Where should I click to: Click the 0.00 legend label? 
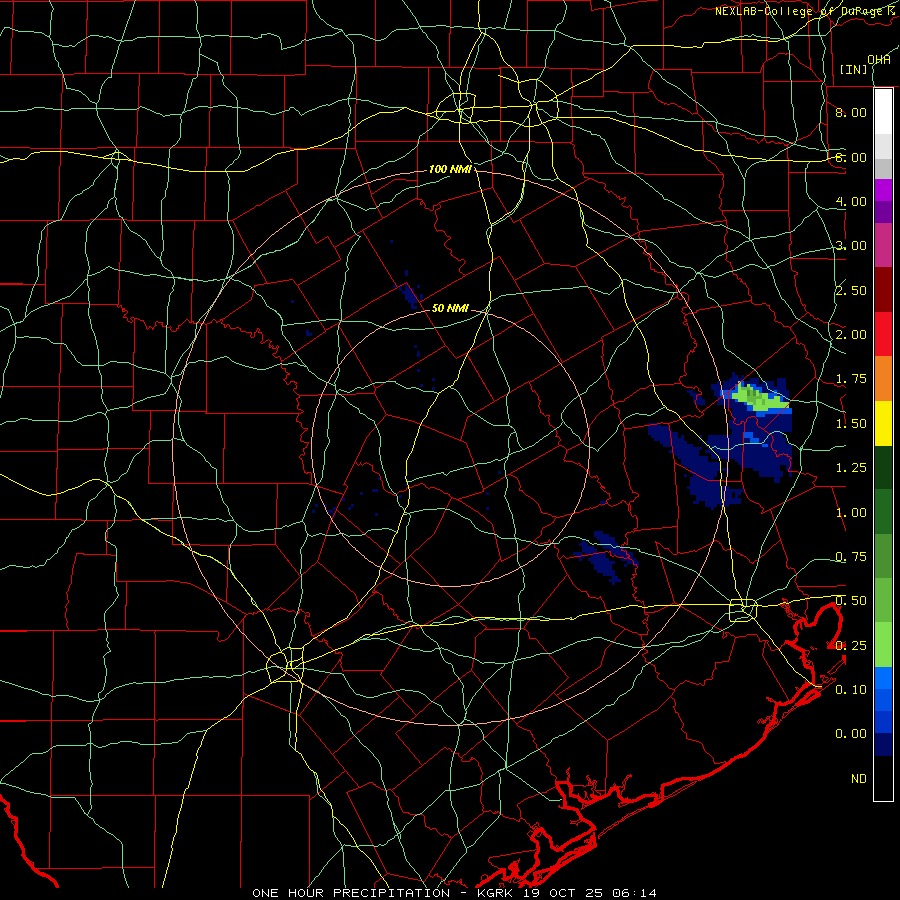pos(851,734)
